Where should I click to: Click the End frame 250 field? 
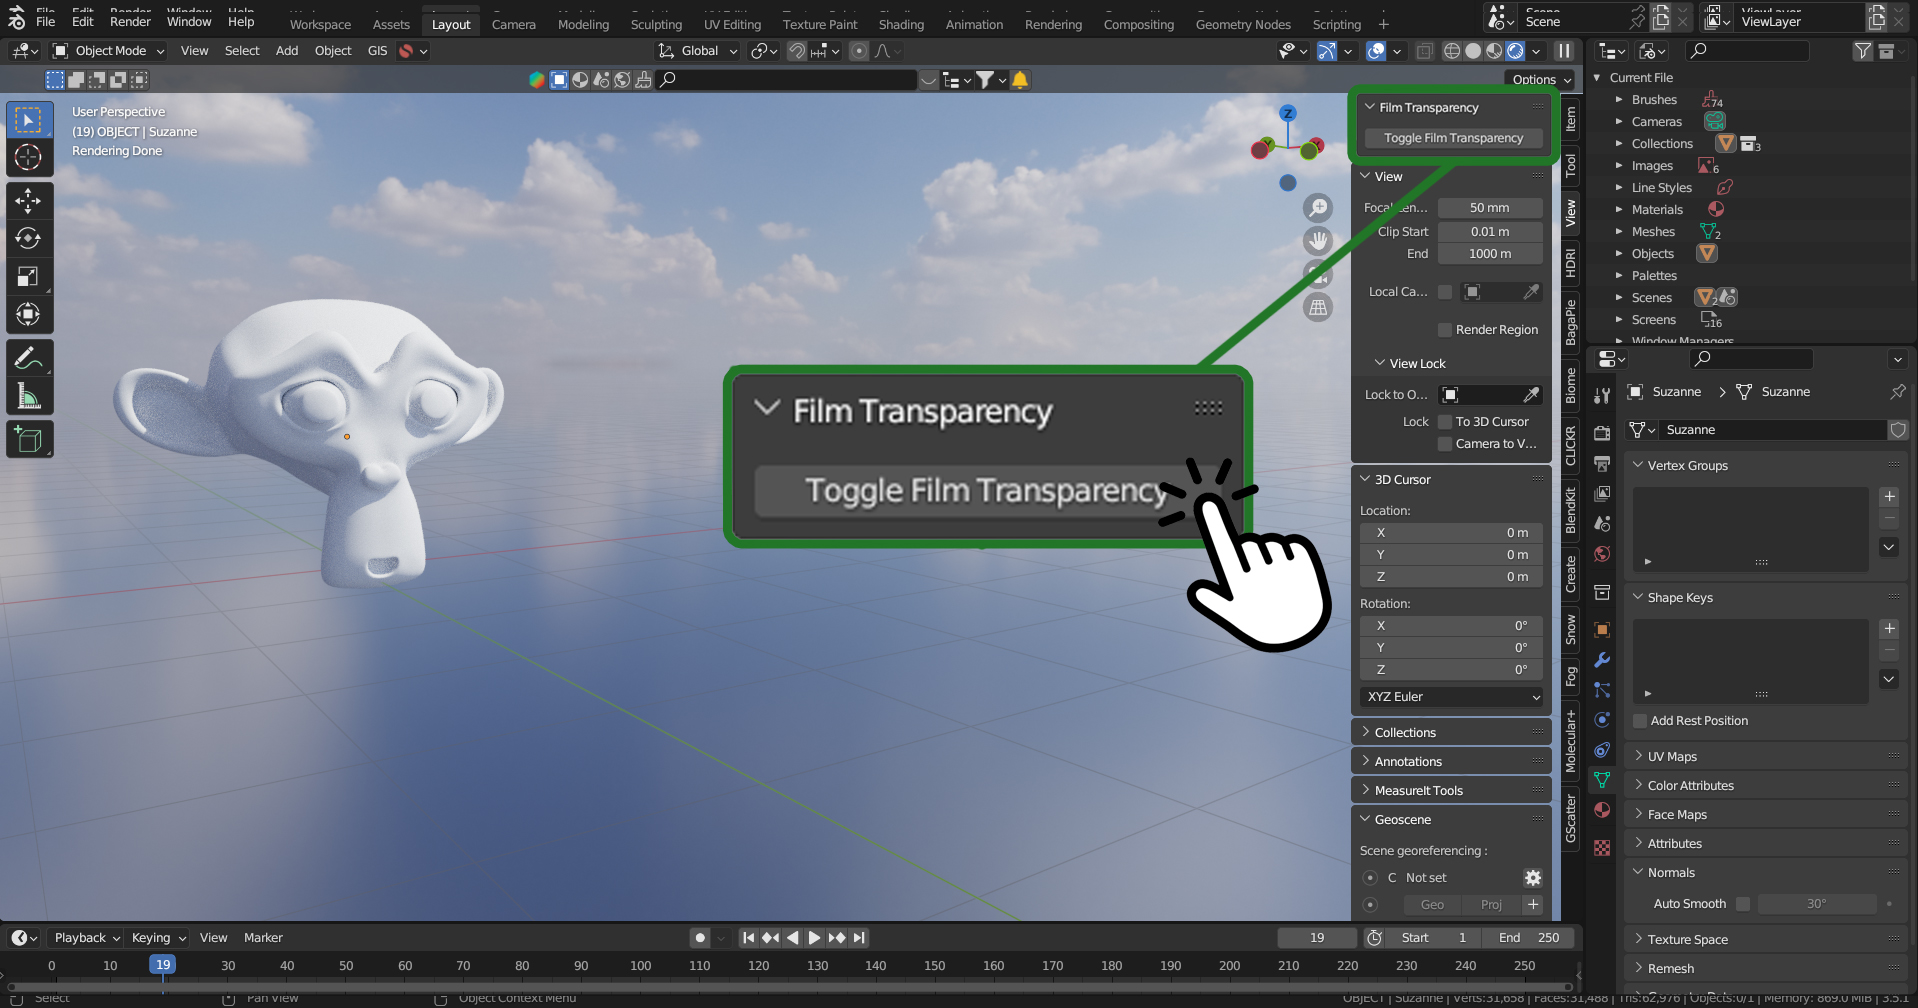(x=1529, y=938)
